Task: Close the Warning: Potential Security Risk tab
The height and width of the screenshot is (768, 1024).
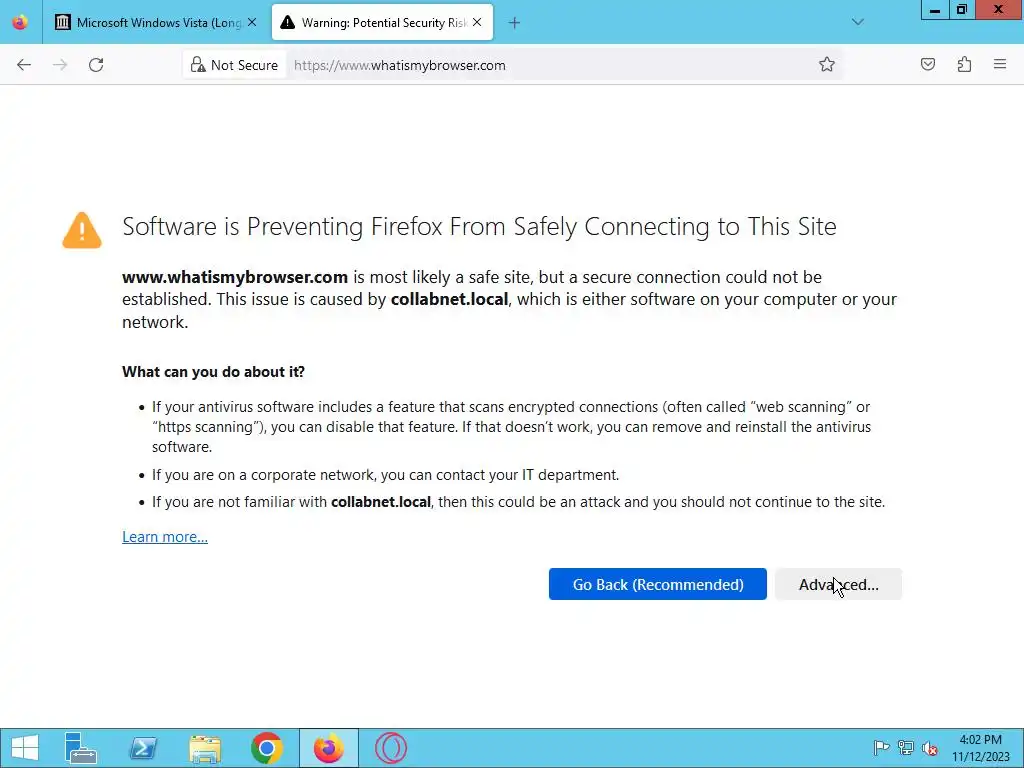Action: [477, 23]
